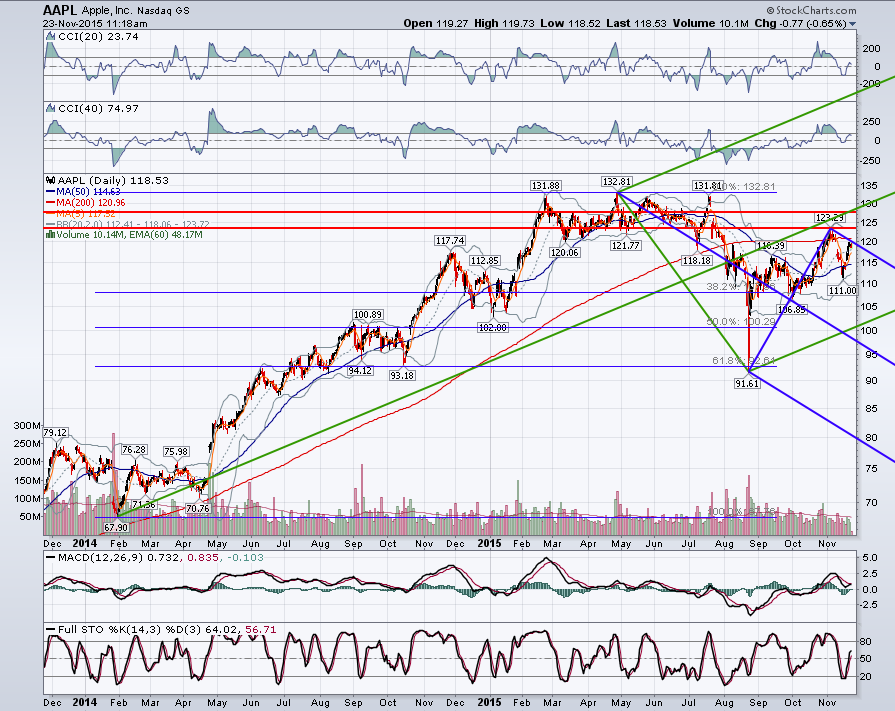Click the '23-Nov-2015 11:18am' timestamp
The width and height of the screenshot is (895, 711).
(x=95, y=24)
